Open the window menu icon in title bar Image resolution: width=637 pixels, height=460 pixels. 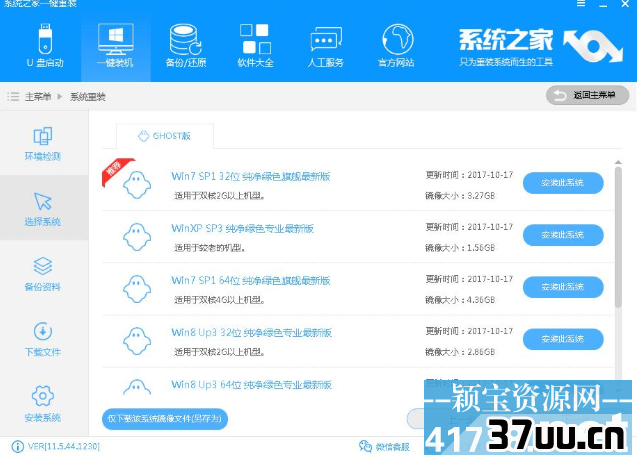(x=581, y=4)
